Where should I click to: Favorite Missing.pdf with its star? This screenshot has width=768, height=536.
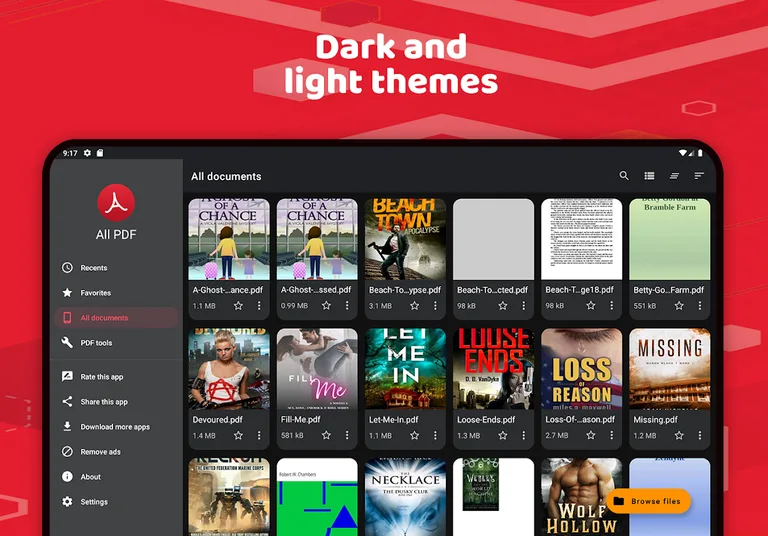point(679,435)
